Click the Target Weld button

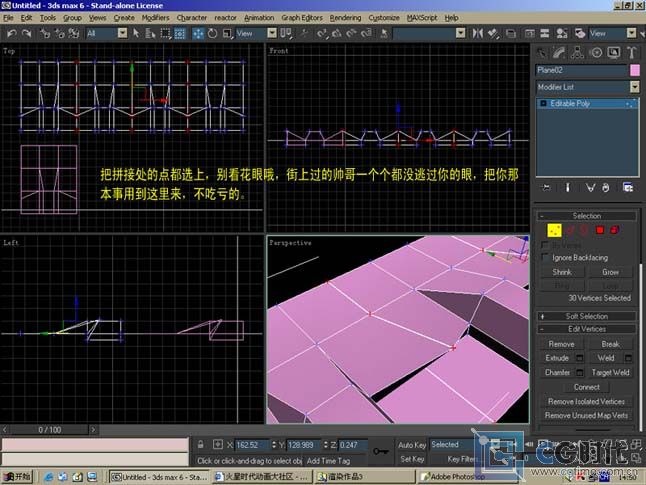point(610,372)
